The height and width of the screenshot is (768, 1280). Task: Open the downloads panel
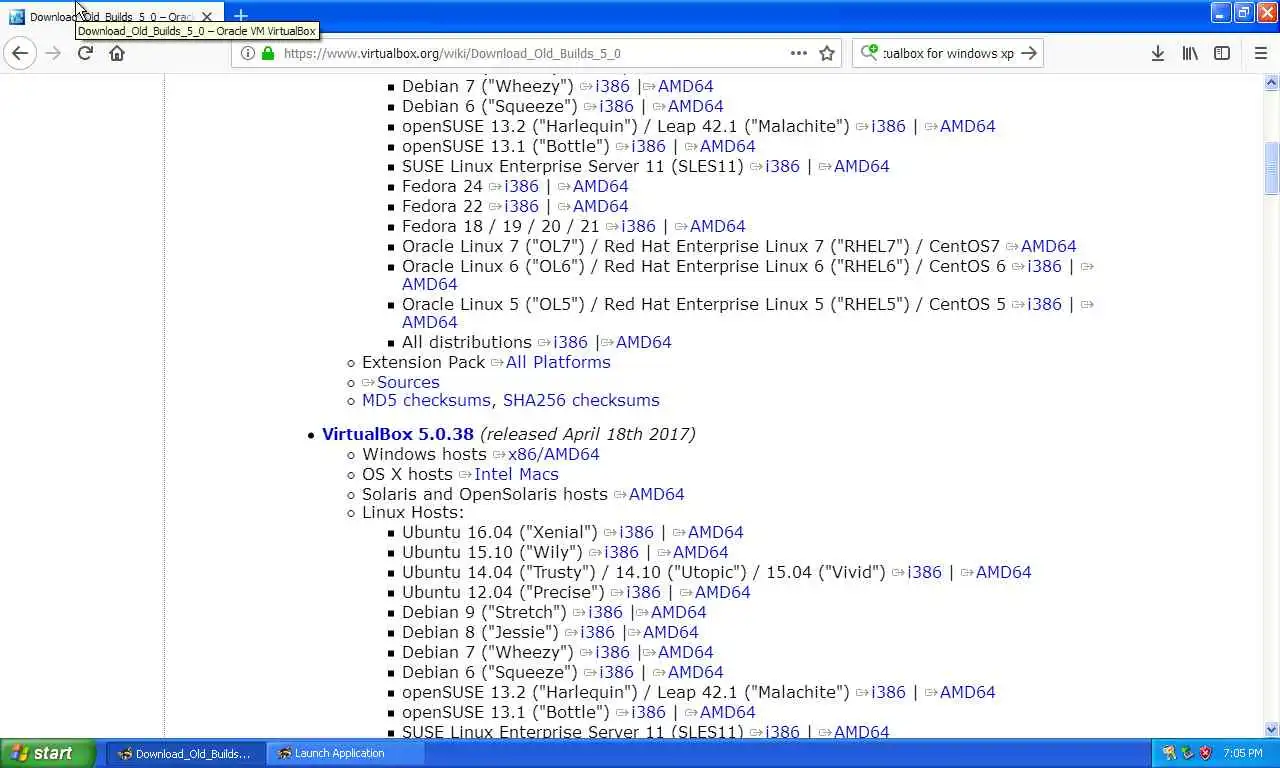(1157, 53)
